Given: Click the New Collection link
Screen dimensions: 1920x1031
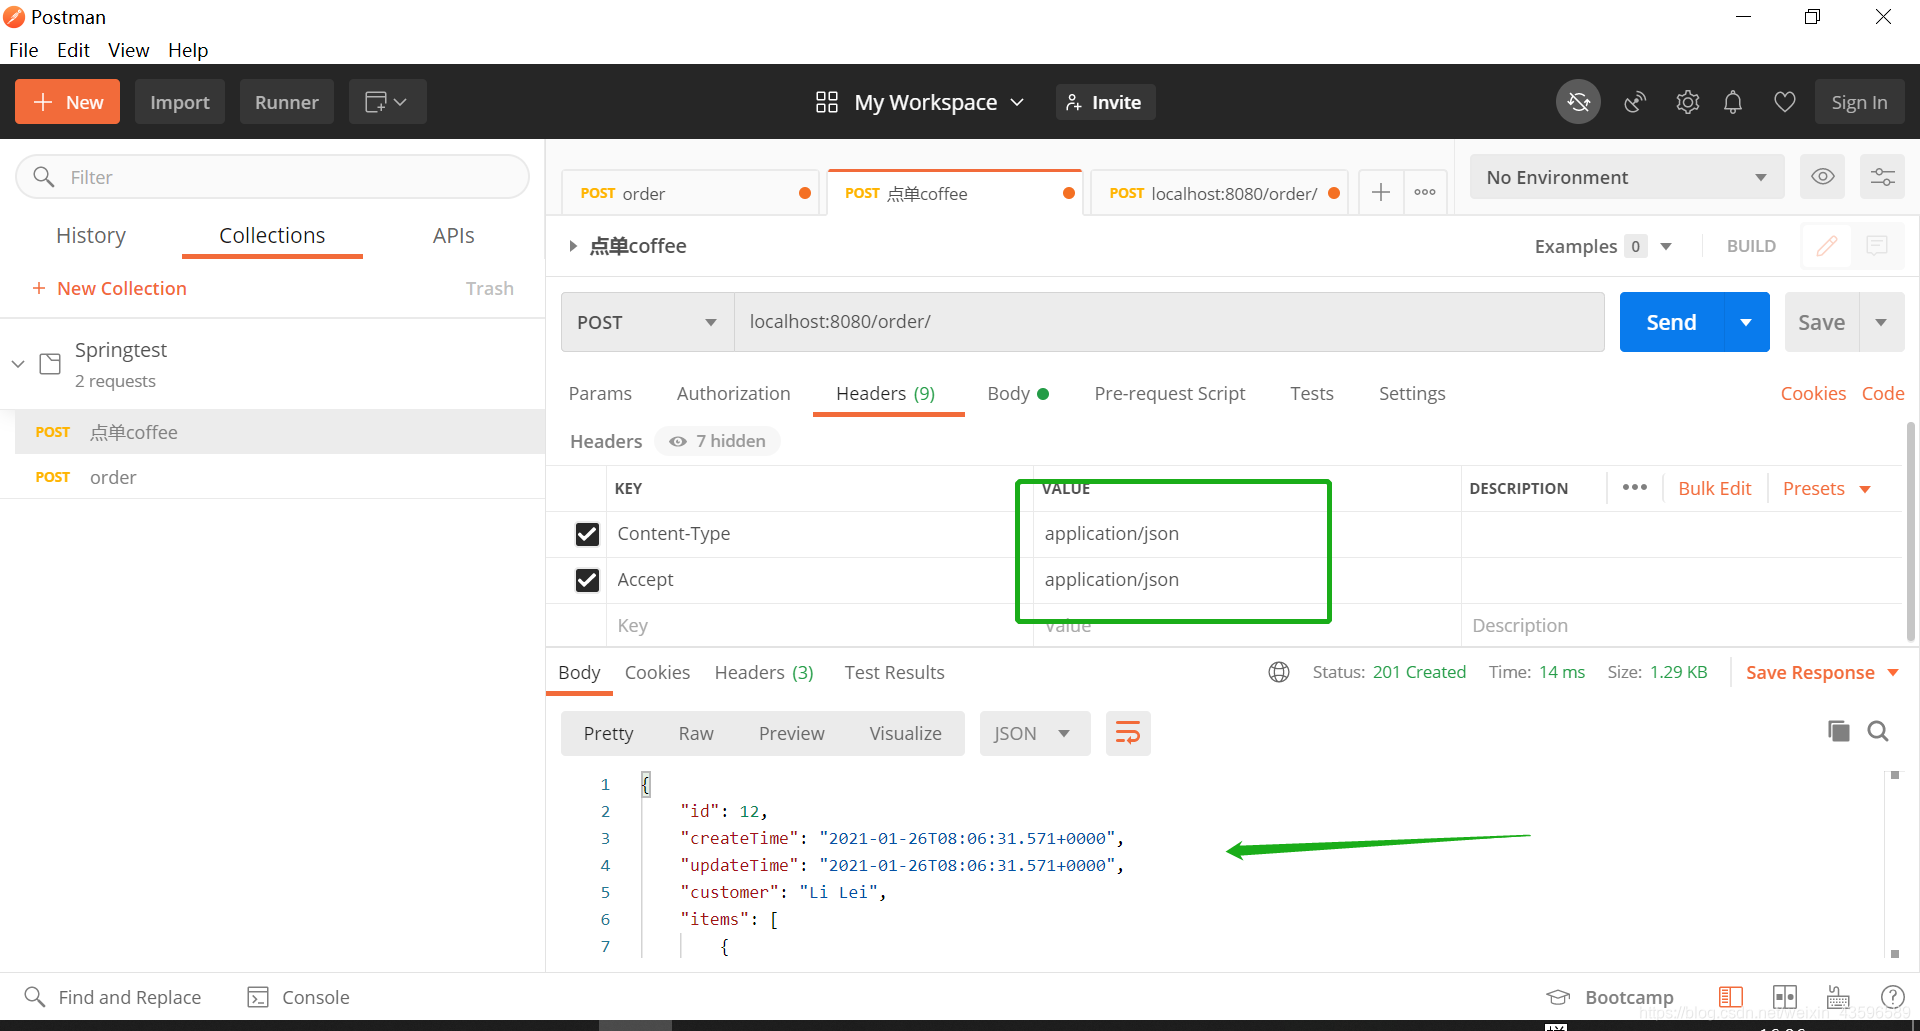Looking at the screenshot, I should pyautogui.click(x=109, y=288).
